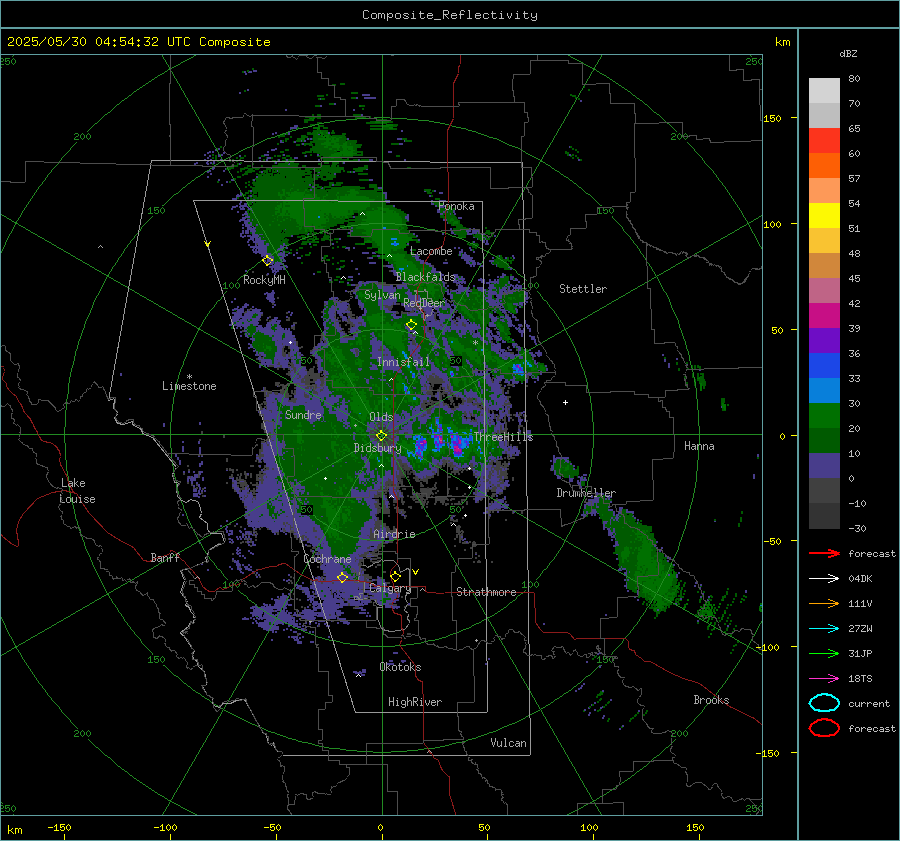Click the yellow diamond marker near RedDeer

tap(411, 325)
